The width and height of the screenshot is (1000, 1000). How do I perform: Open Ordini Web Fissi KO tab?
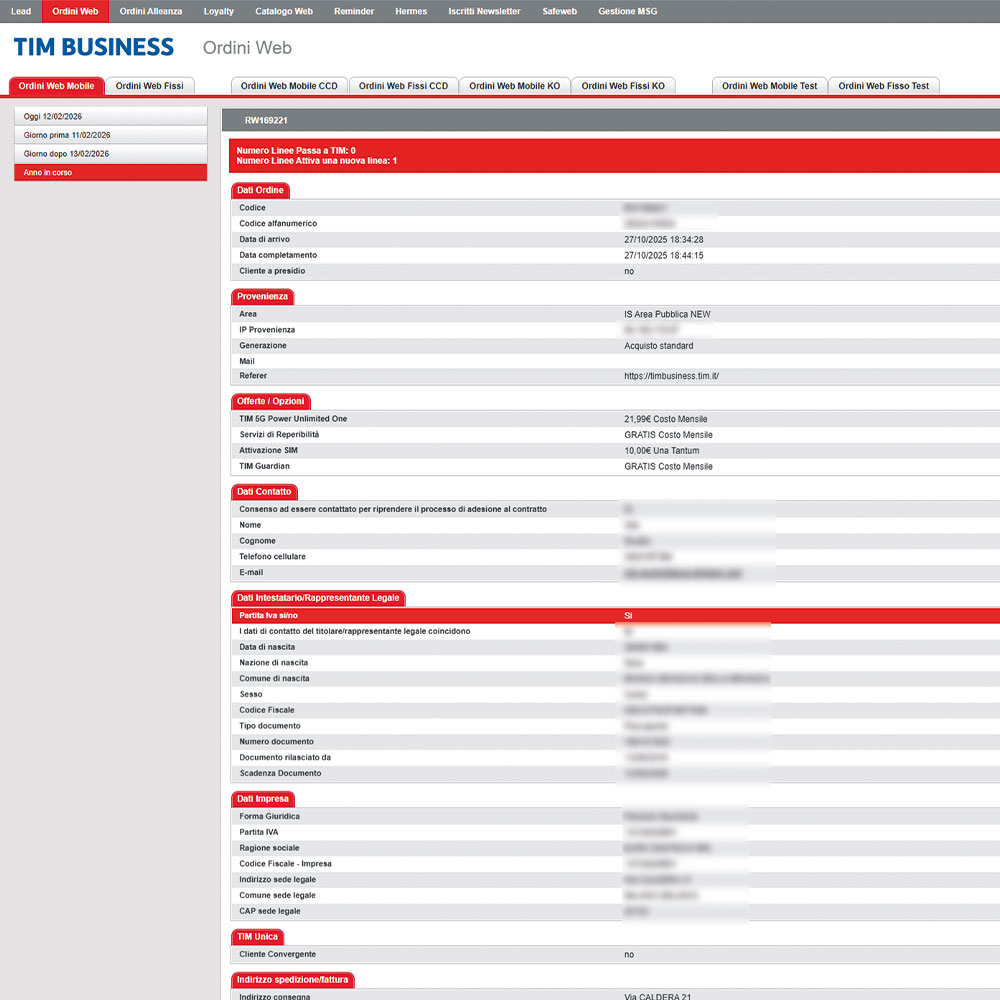point(623,86)
